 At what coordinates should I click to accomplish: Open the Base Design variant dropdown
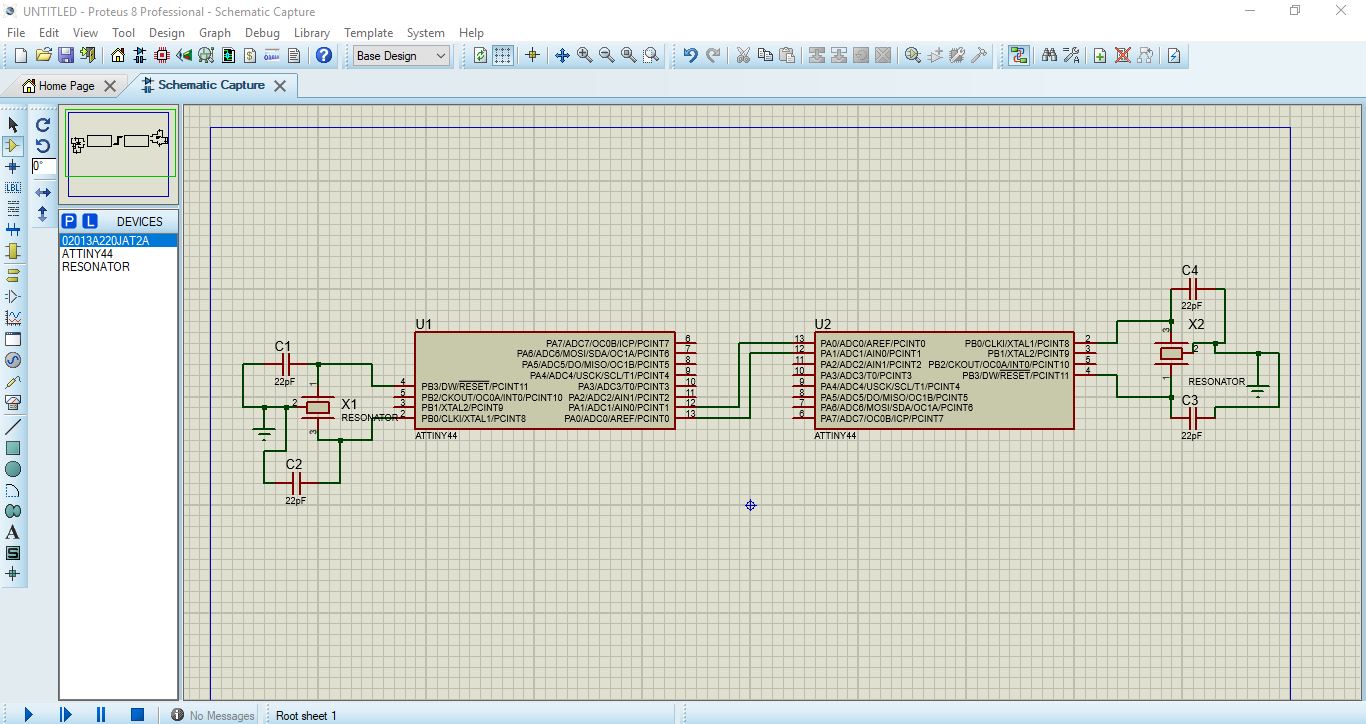tap(401, 56)
